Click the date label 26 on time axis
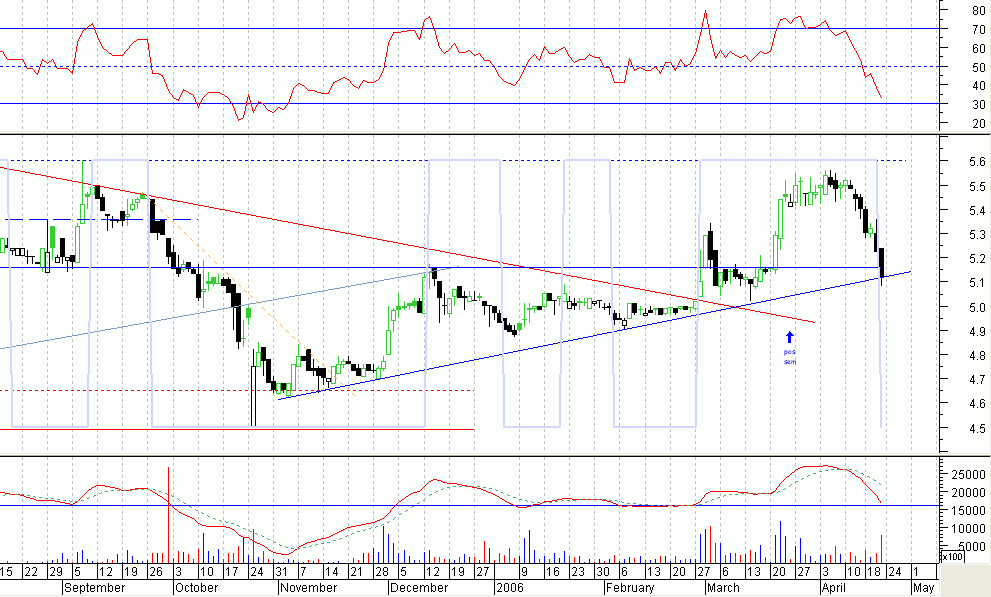This screenshot has width=991, height=597. (155, 572)
